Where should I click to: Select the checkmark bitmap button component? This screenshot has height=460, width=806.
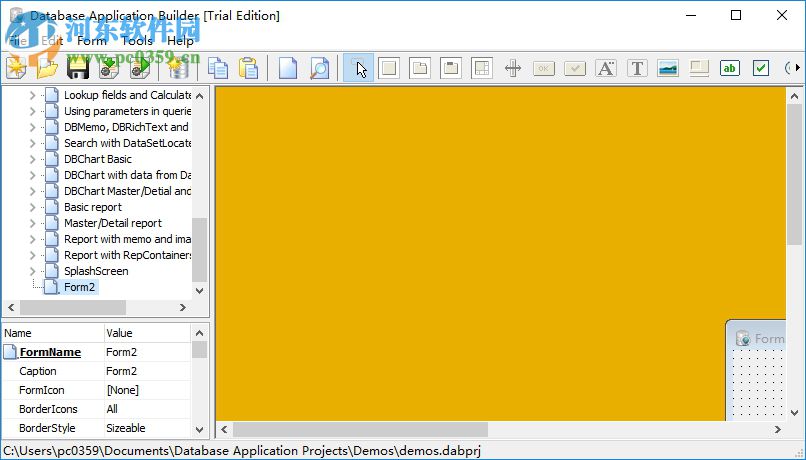[x=575, y=68]
